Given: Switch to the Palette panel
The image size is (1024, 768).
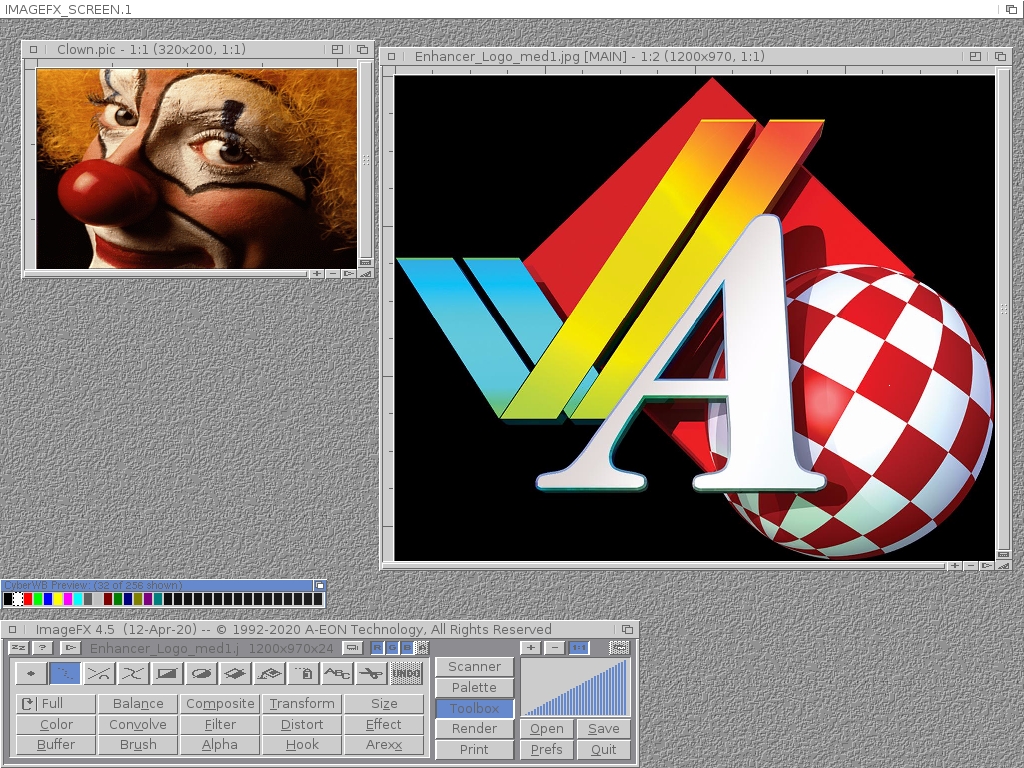Looking at the screenshot, I should click(474, 687).
